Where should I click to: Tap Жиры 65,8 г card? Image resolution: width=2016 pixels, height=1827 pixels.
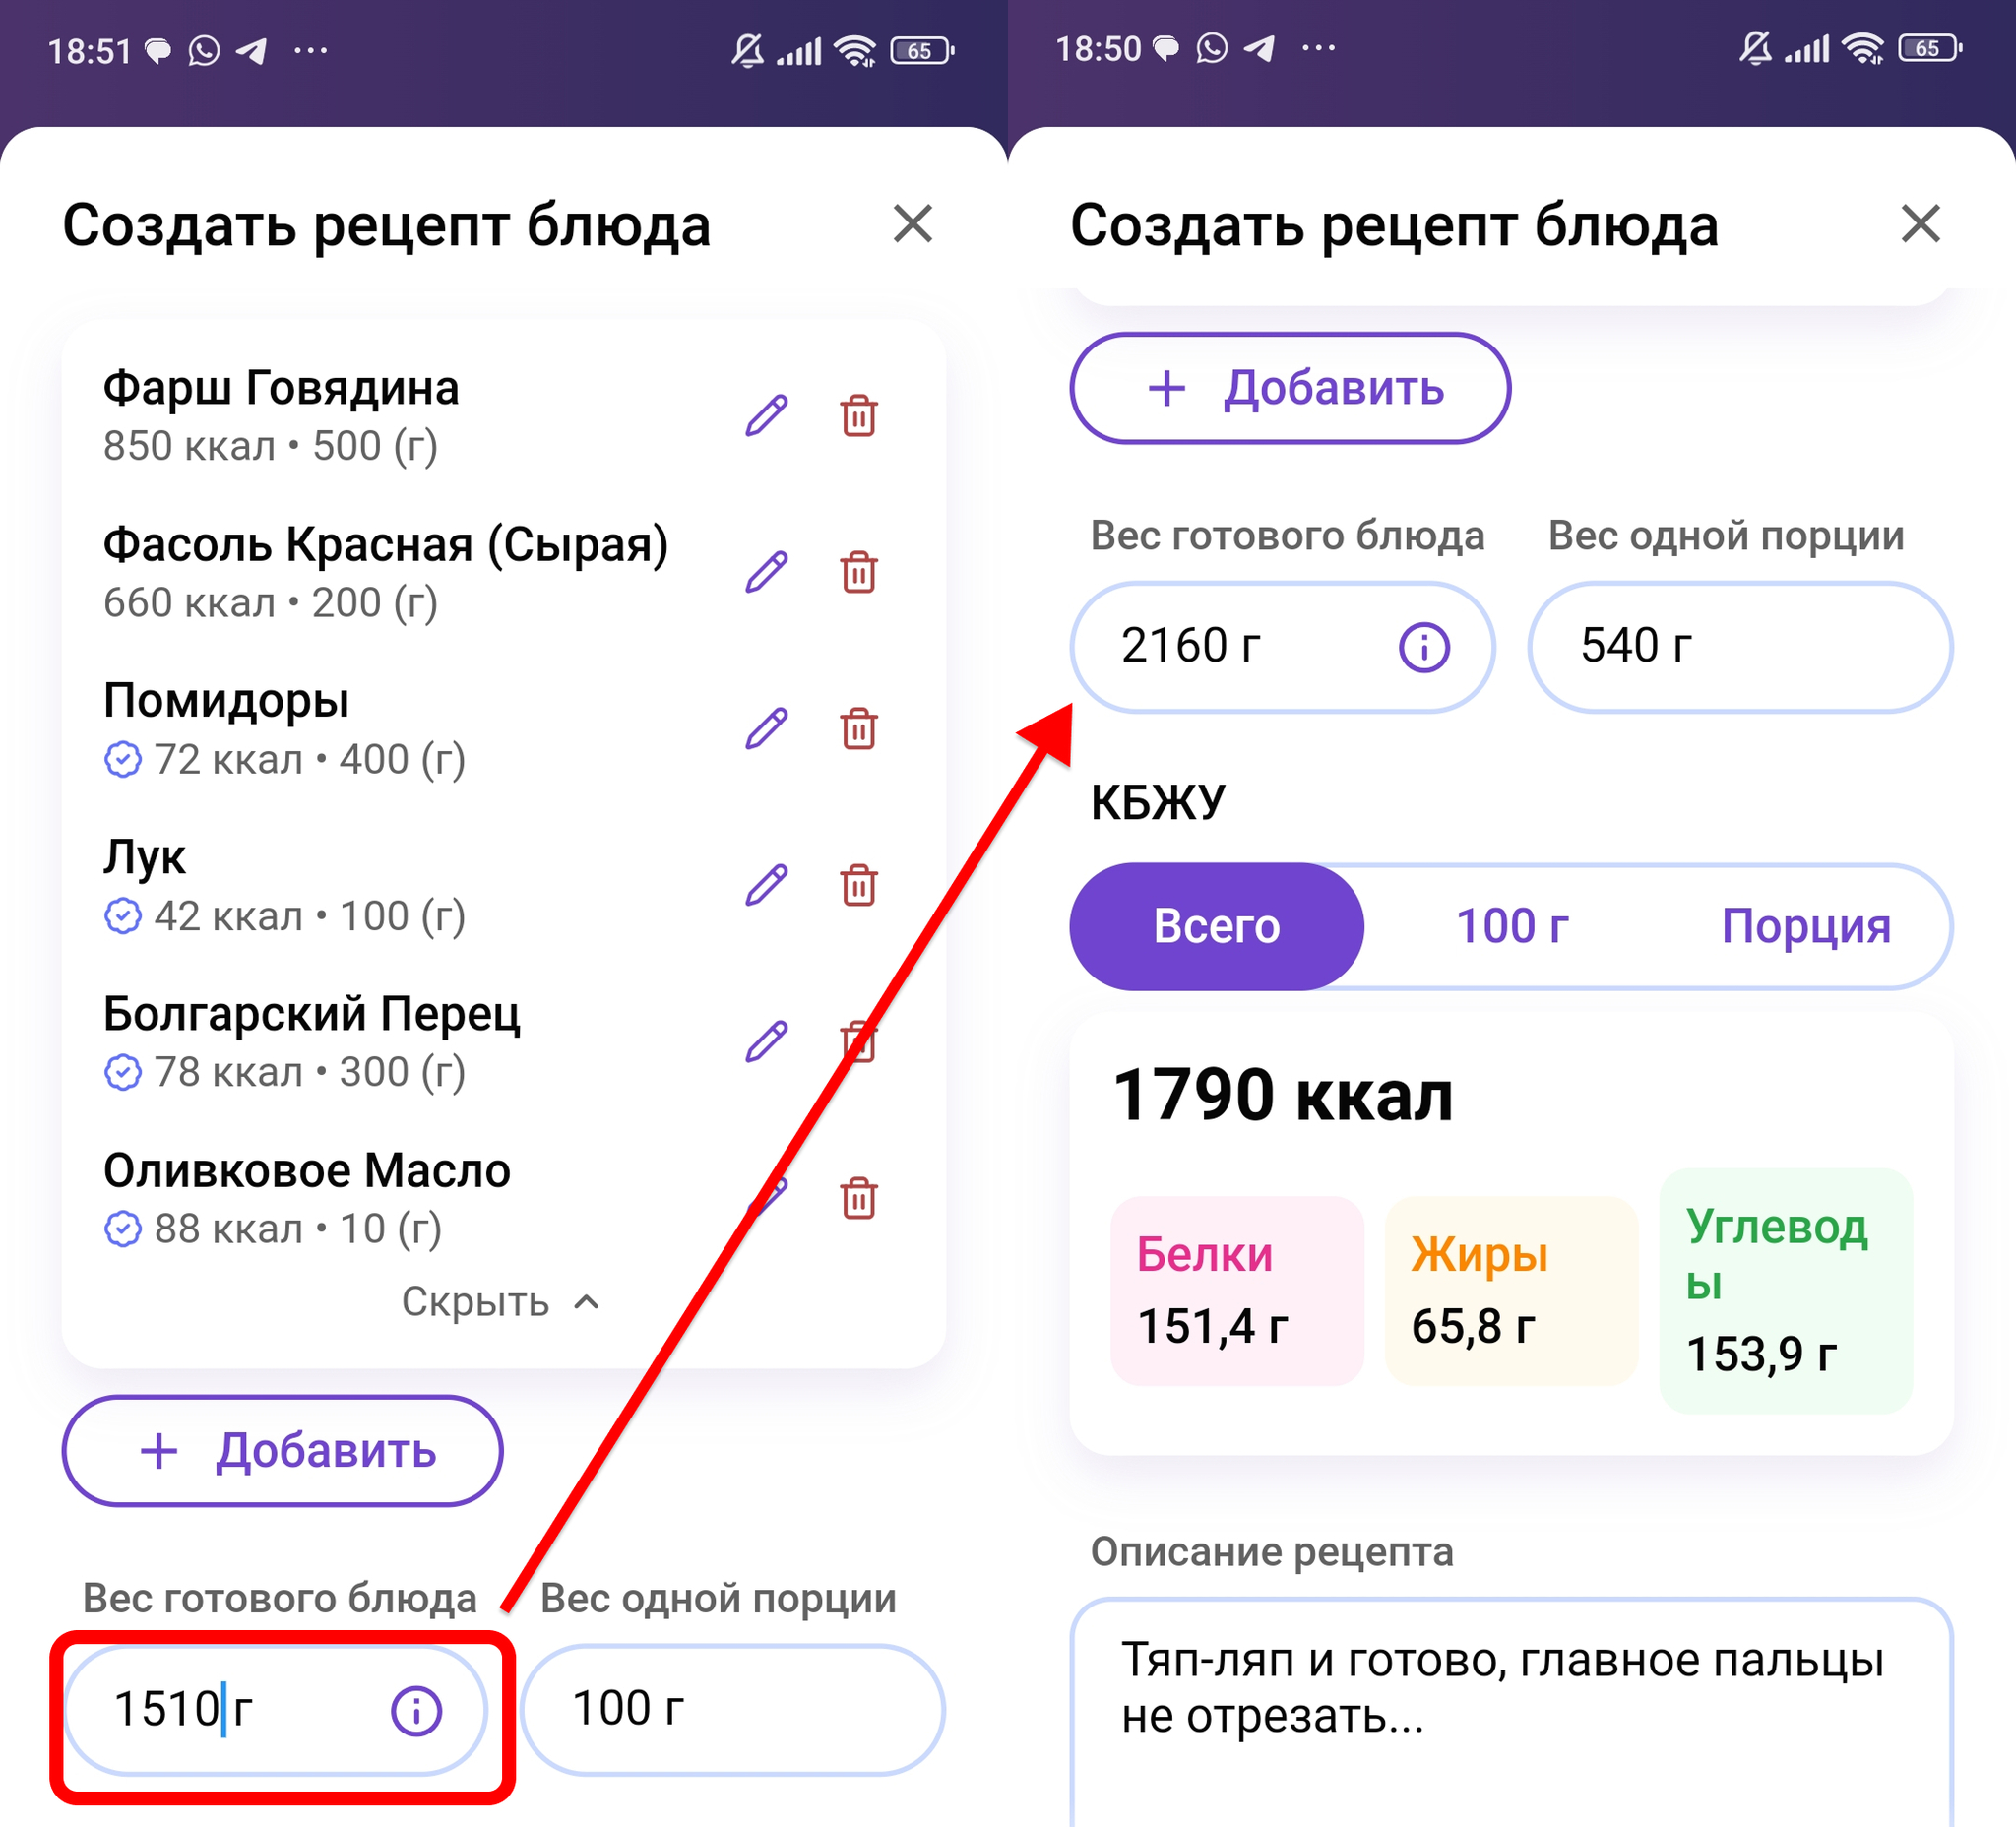tap(1511, 1290)
